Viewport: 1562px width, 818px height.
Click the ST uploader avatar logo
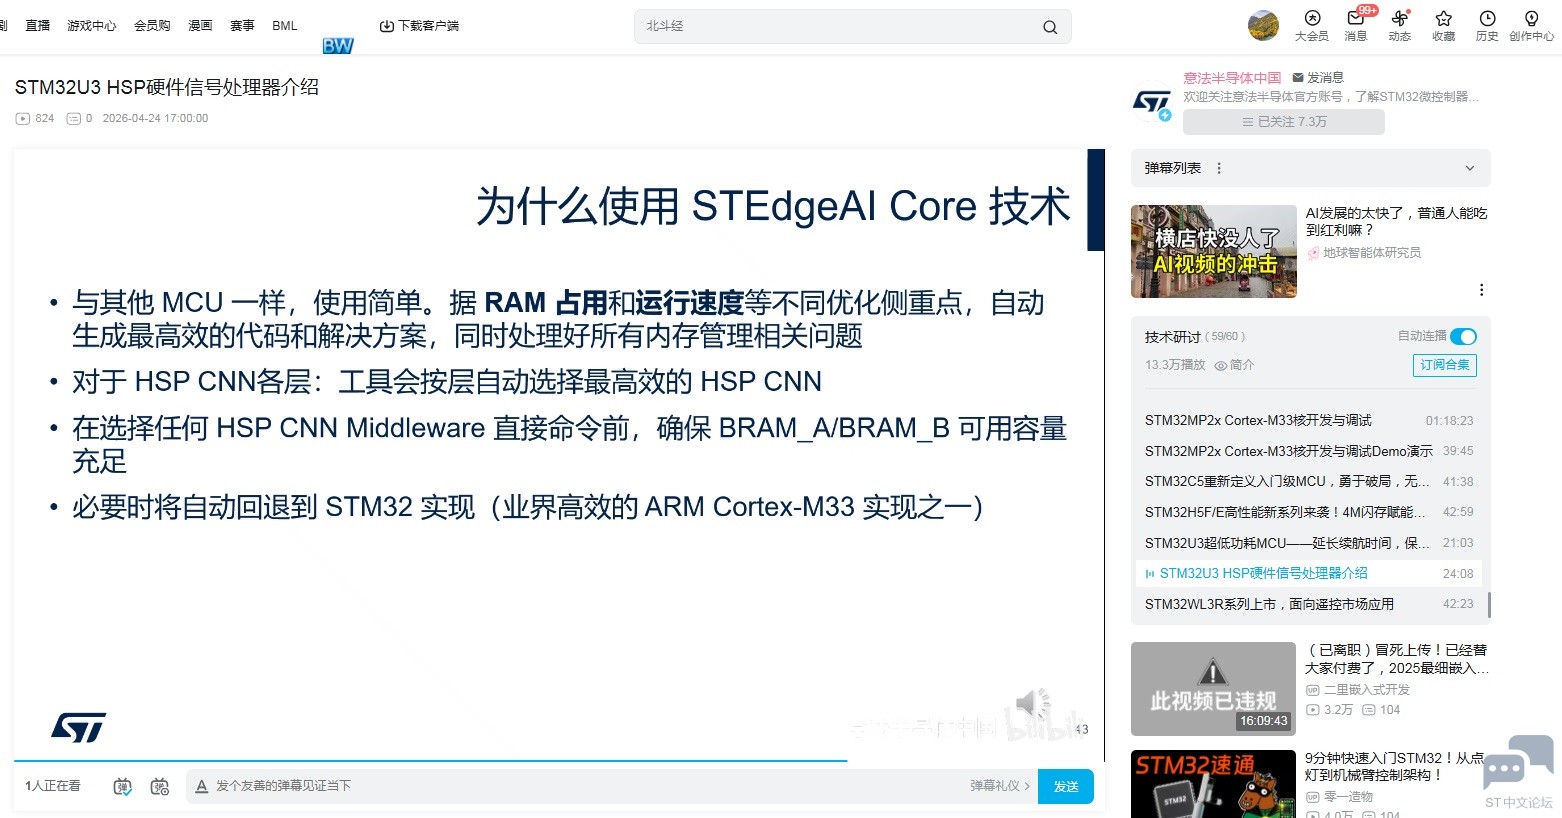1152,101
